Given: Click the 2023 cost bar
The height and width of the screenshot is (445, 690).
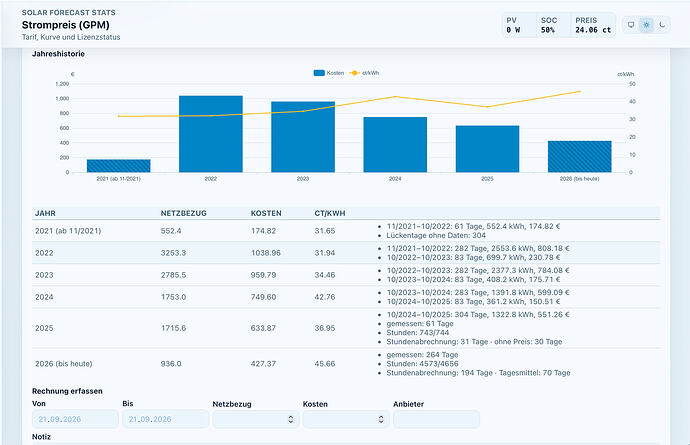Looking at the screenshot, I should (303, 137).
